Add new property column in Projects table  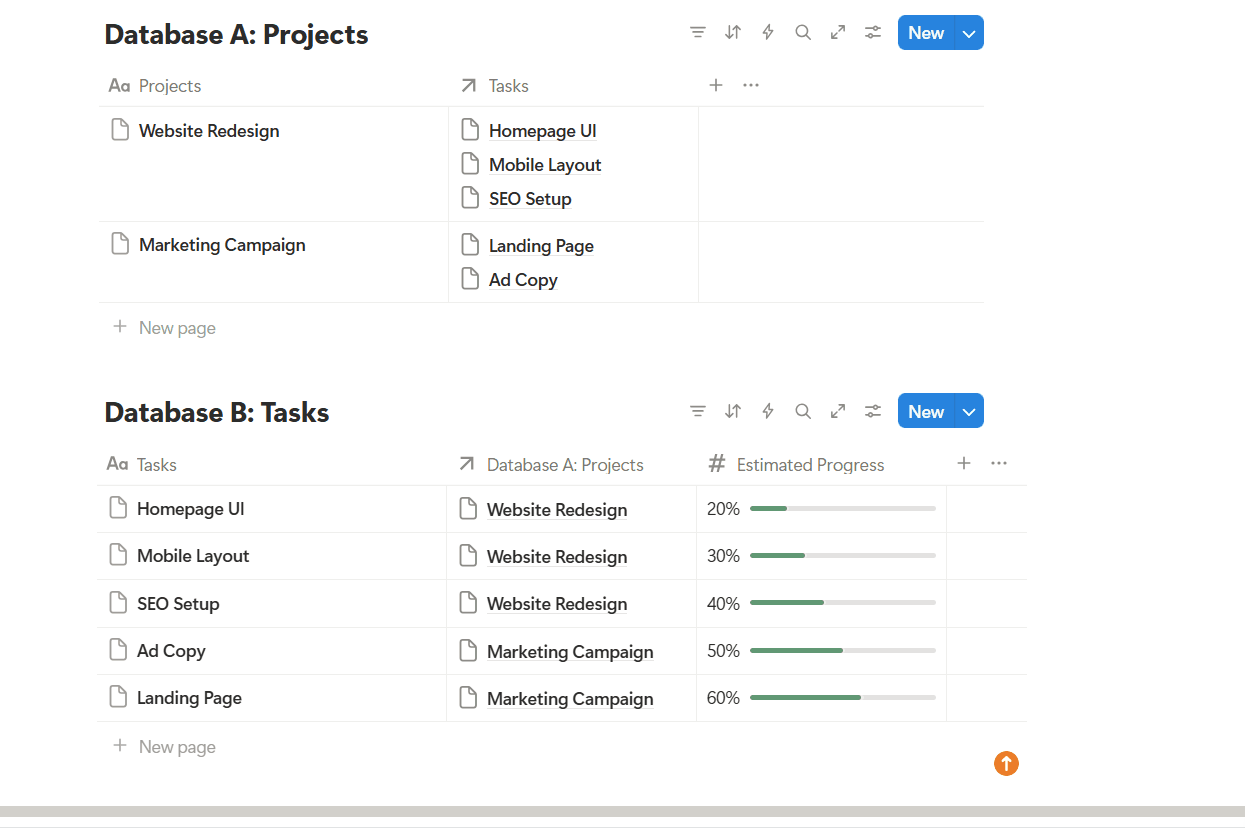click(716, 85)
